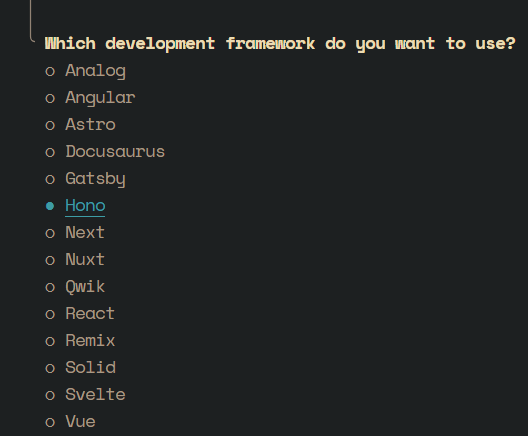Click the filled radio dot beside Hono

[50, 206]
